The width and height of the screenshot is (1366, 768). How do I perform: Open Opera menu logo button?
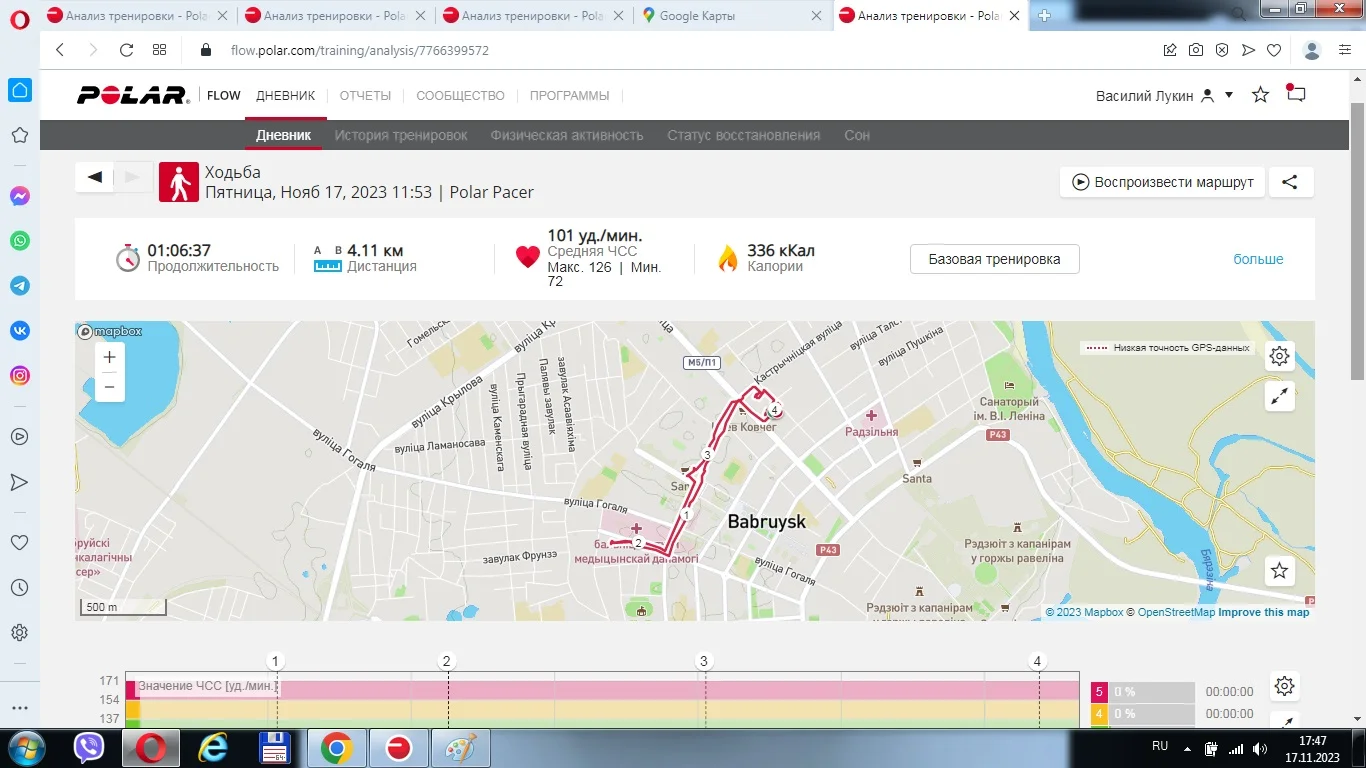20,20
